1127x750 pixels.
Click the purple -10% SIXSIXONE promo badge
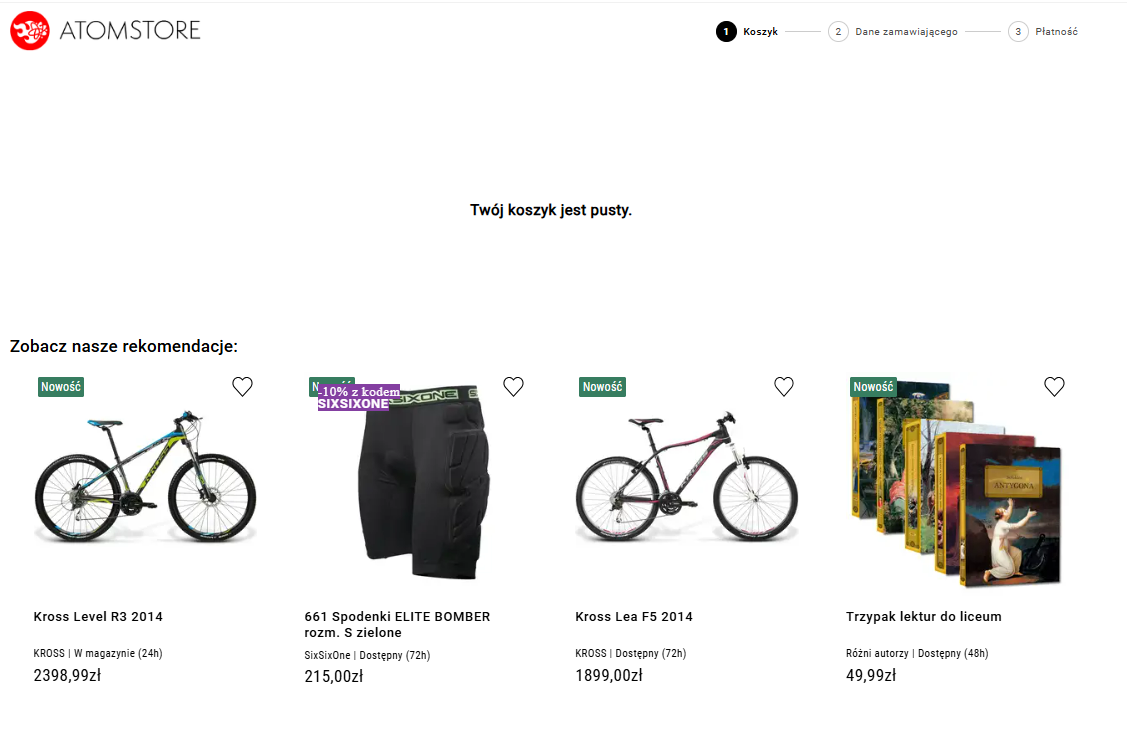coord(359,398)
